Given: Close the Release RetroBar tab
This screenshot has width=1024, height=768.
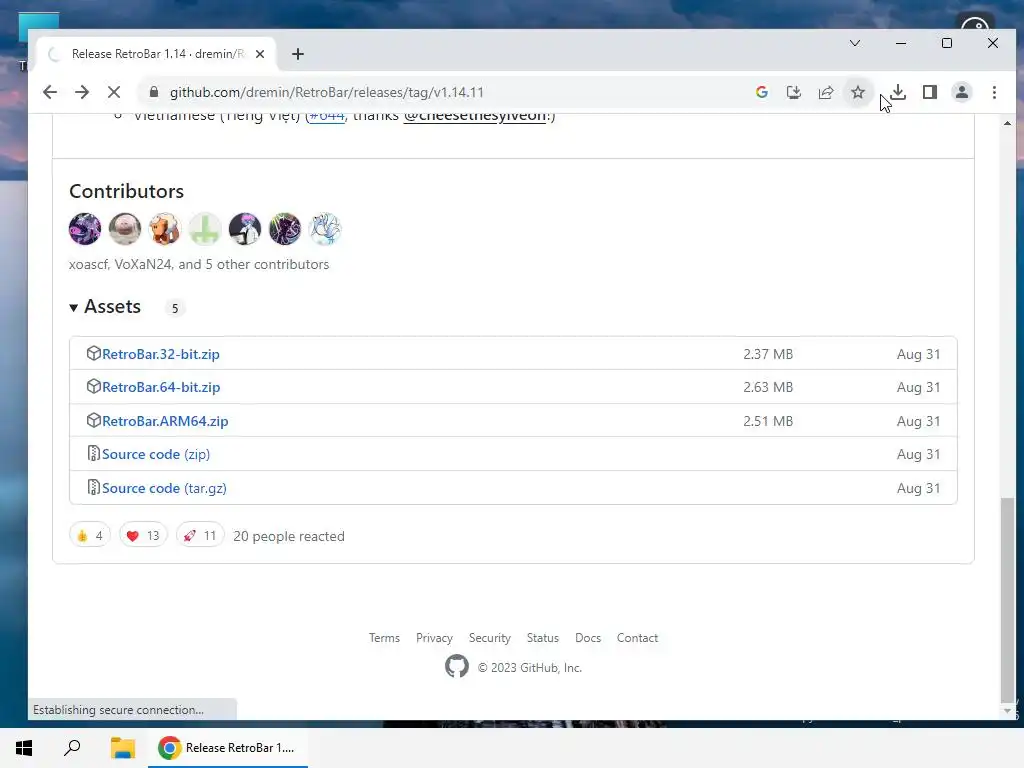Looking at the screenshot, I should click(x=260, y=54).
